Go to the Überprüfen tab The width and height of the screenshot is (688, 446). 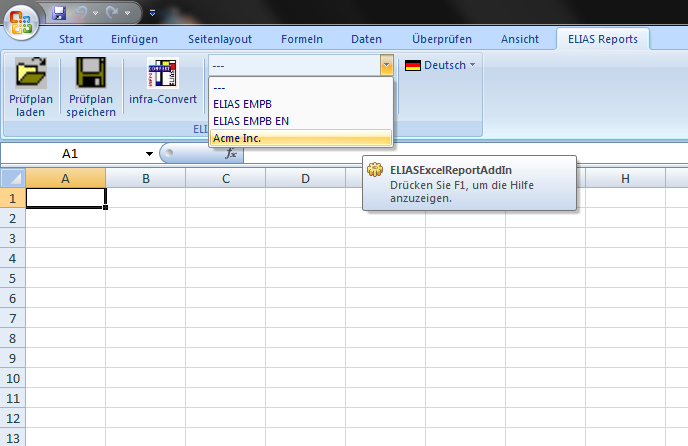click(x=442, y=39)
